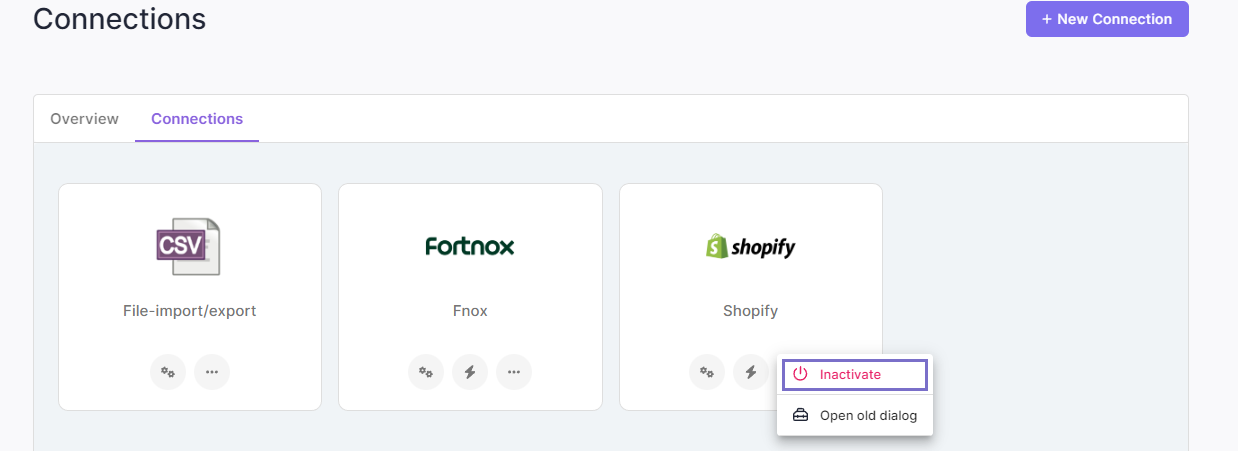
Task: Click the CSV file logo
Action: 189,246
